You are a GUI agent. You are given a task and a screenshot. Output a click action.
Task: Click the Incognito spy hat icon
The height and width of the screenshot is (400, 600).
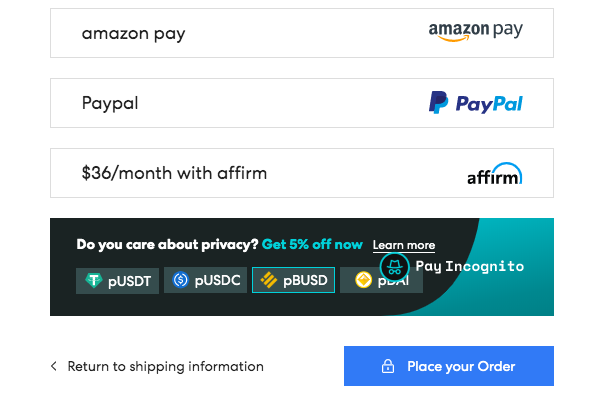click(x=396, y=267)
